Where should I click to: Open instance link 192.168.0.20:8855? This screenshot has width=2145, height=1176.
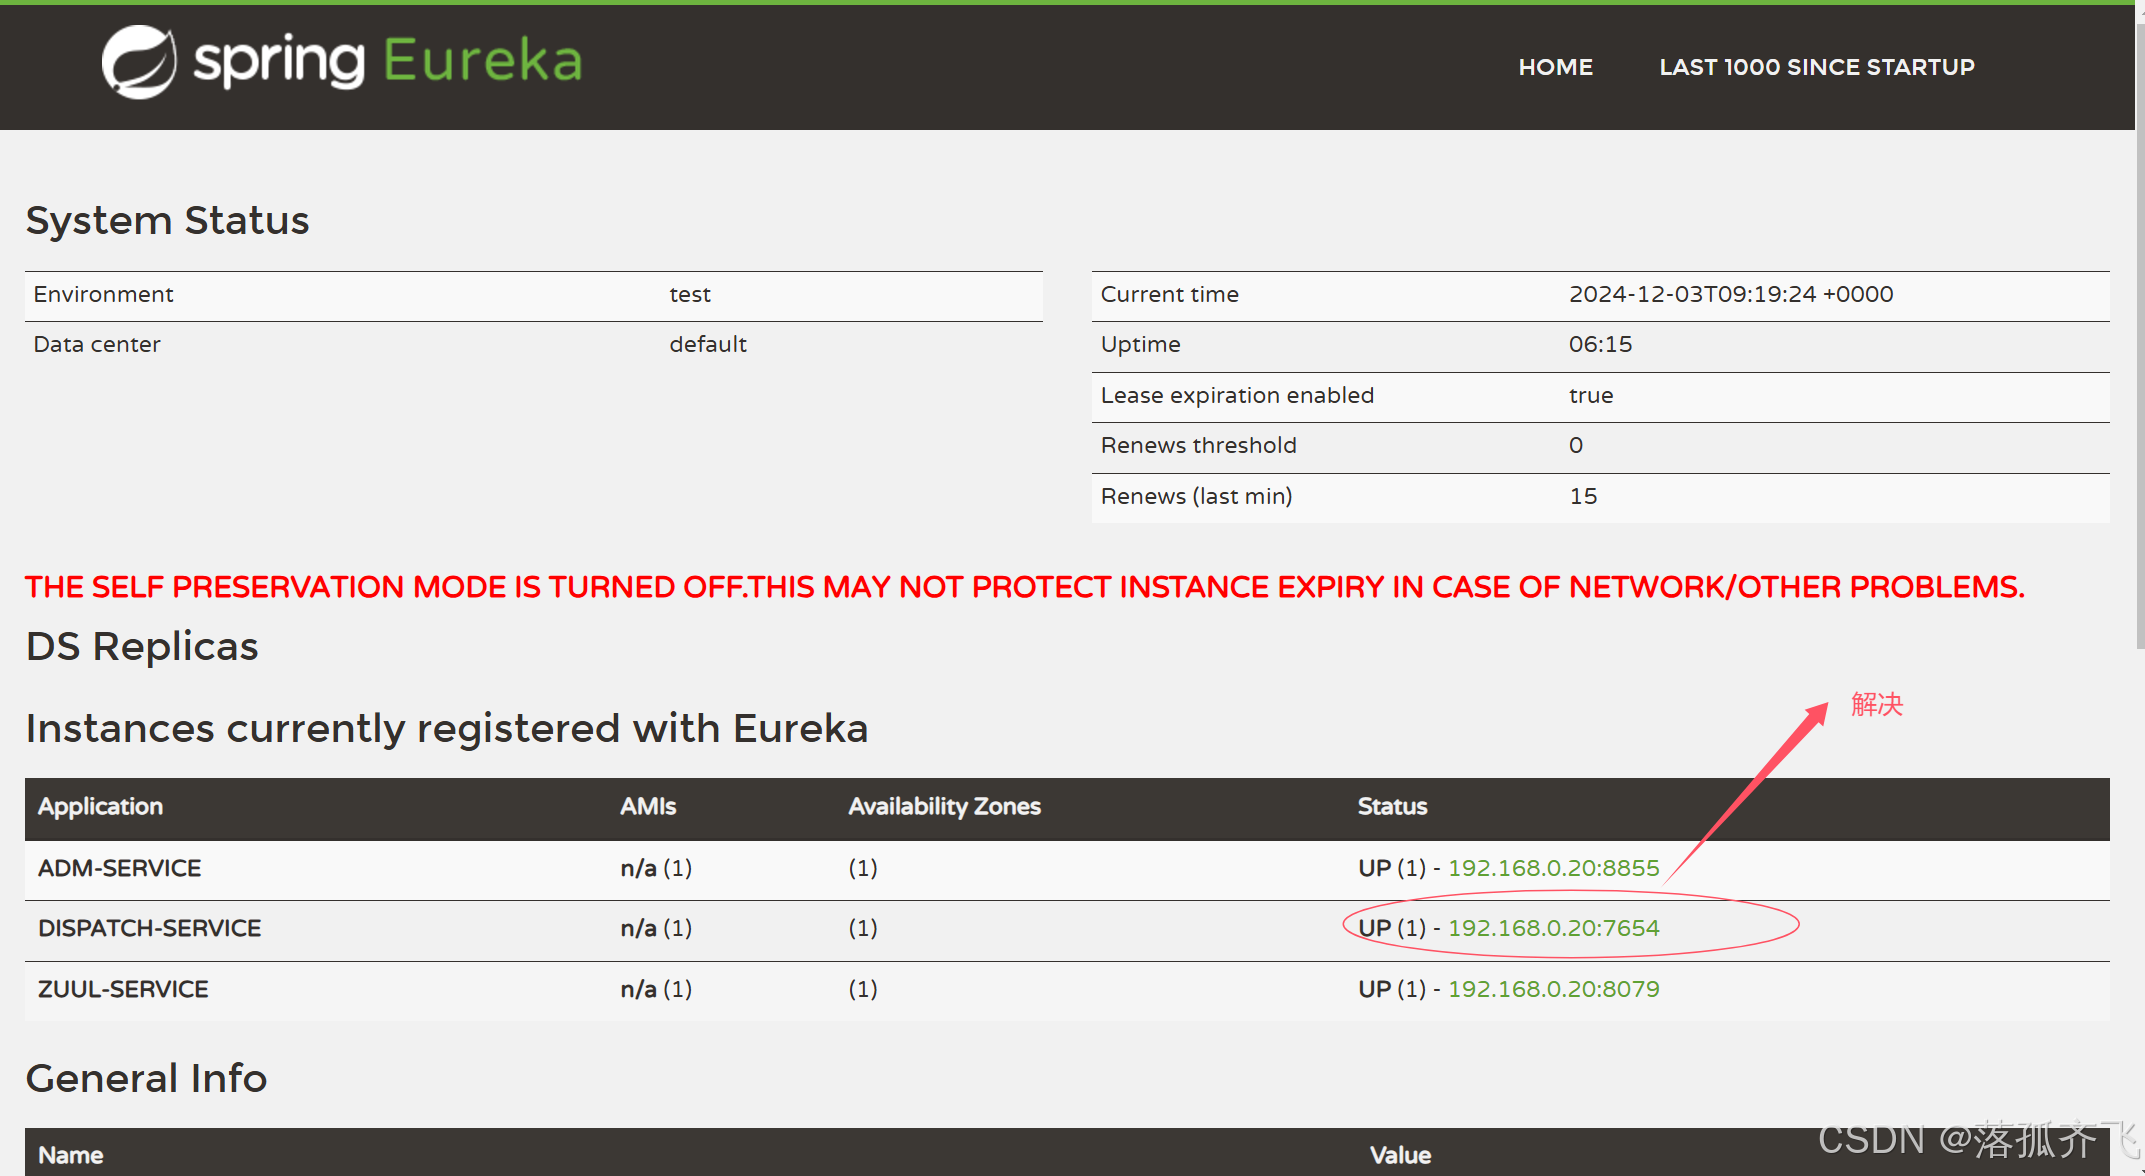[x=1553, y=868]
